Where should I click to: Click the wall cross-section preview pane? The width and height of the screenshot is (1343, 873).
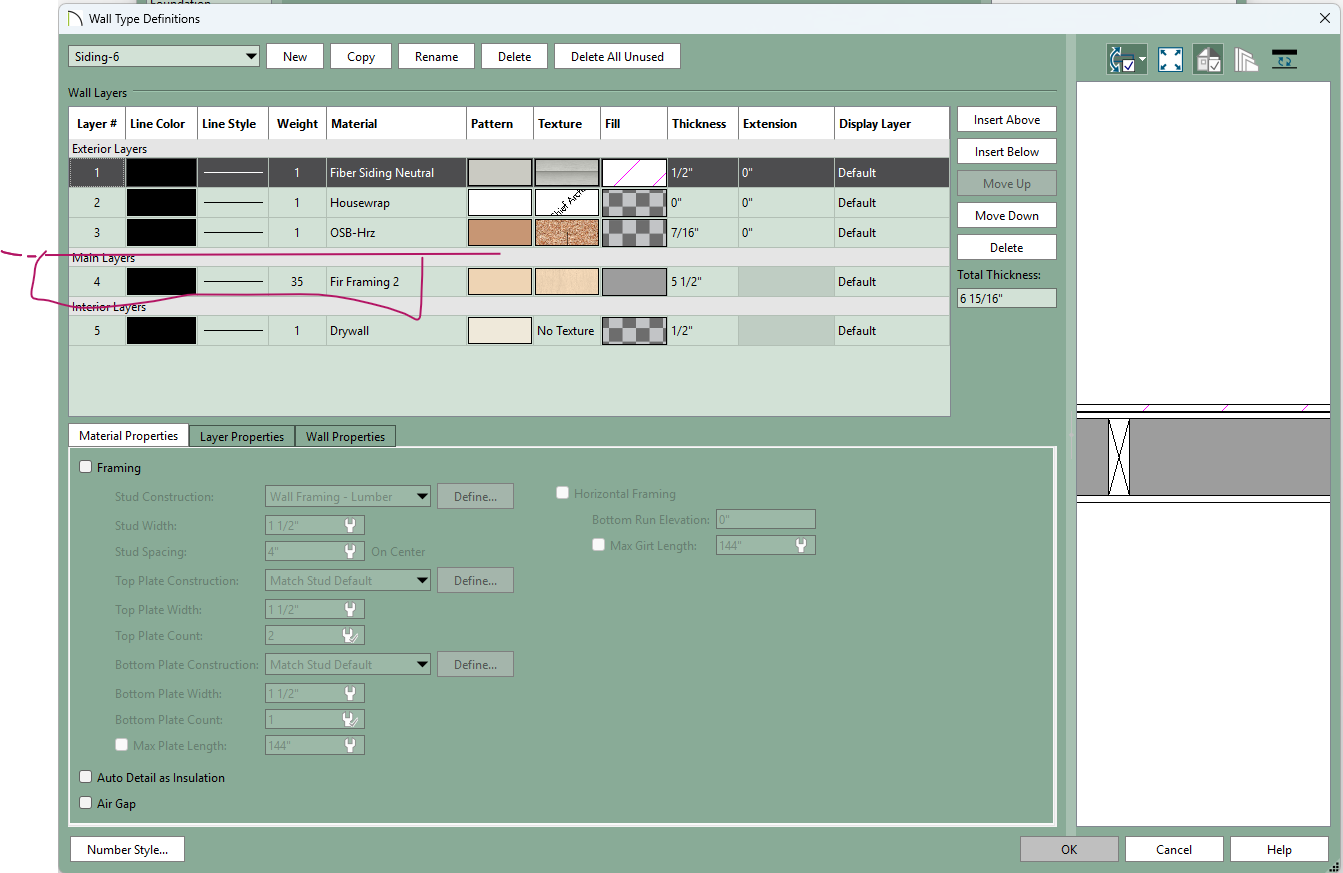tap(1203, 455)
